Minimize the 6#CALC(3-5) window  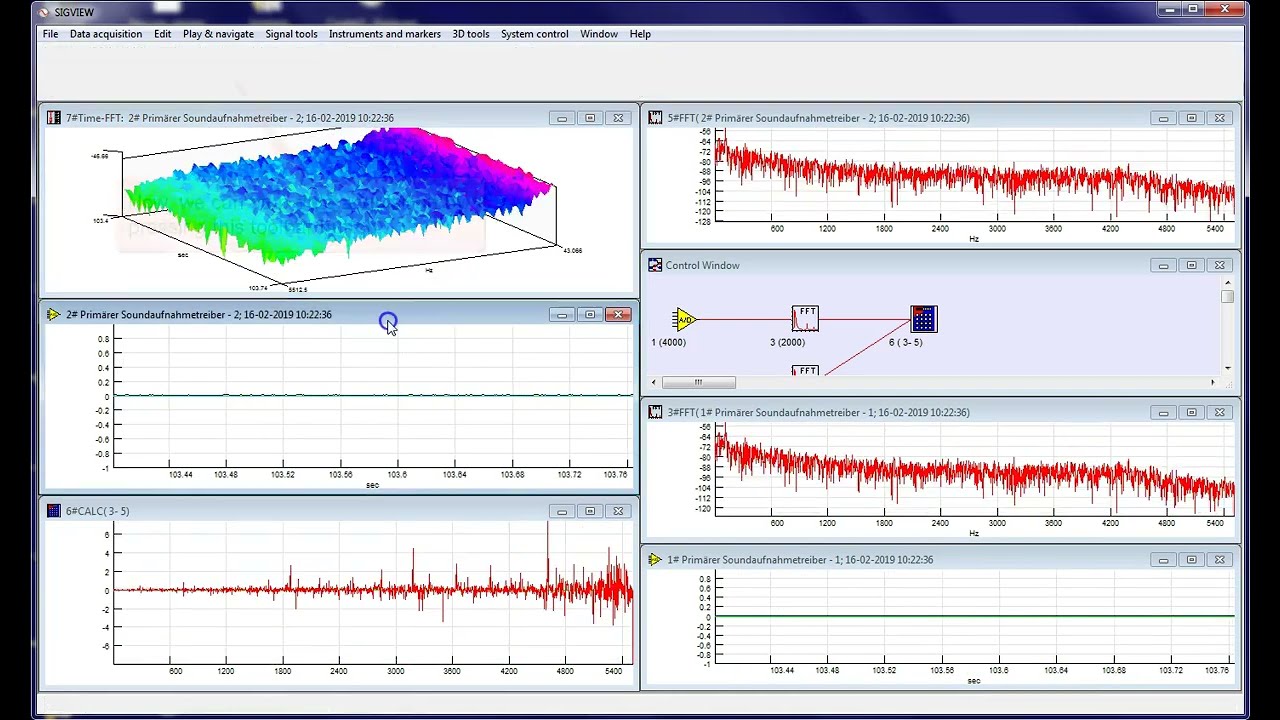(562, 511)
